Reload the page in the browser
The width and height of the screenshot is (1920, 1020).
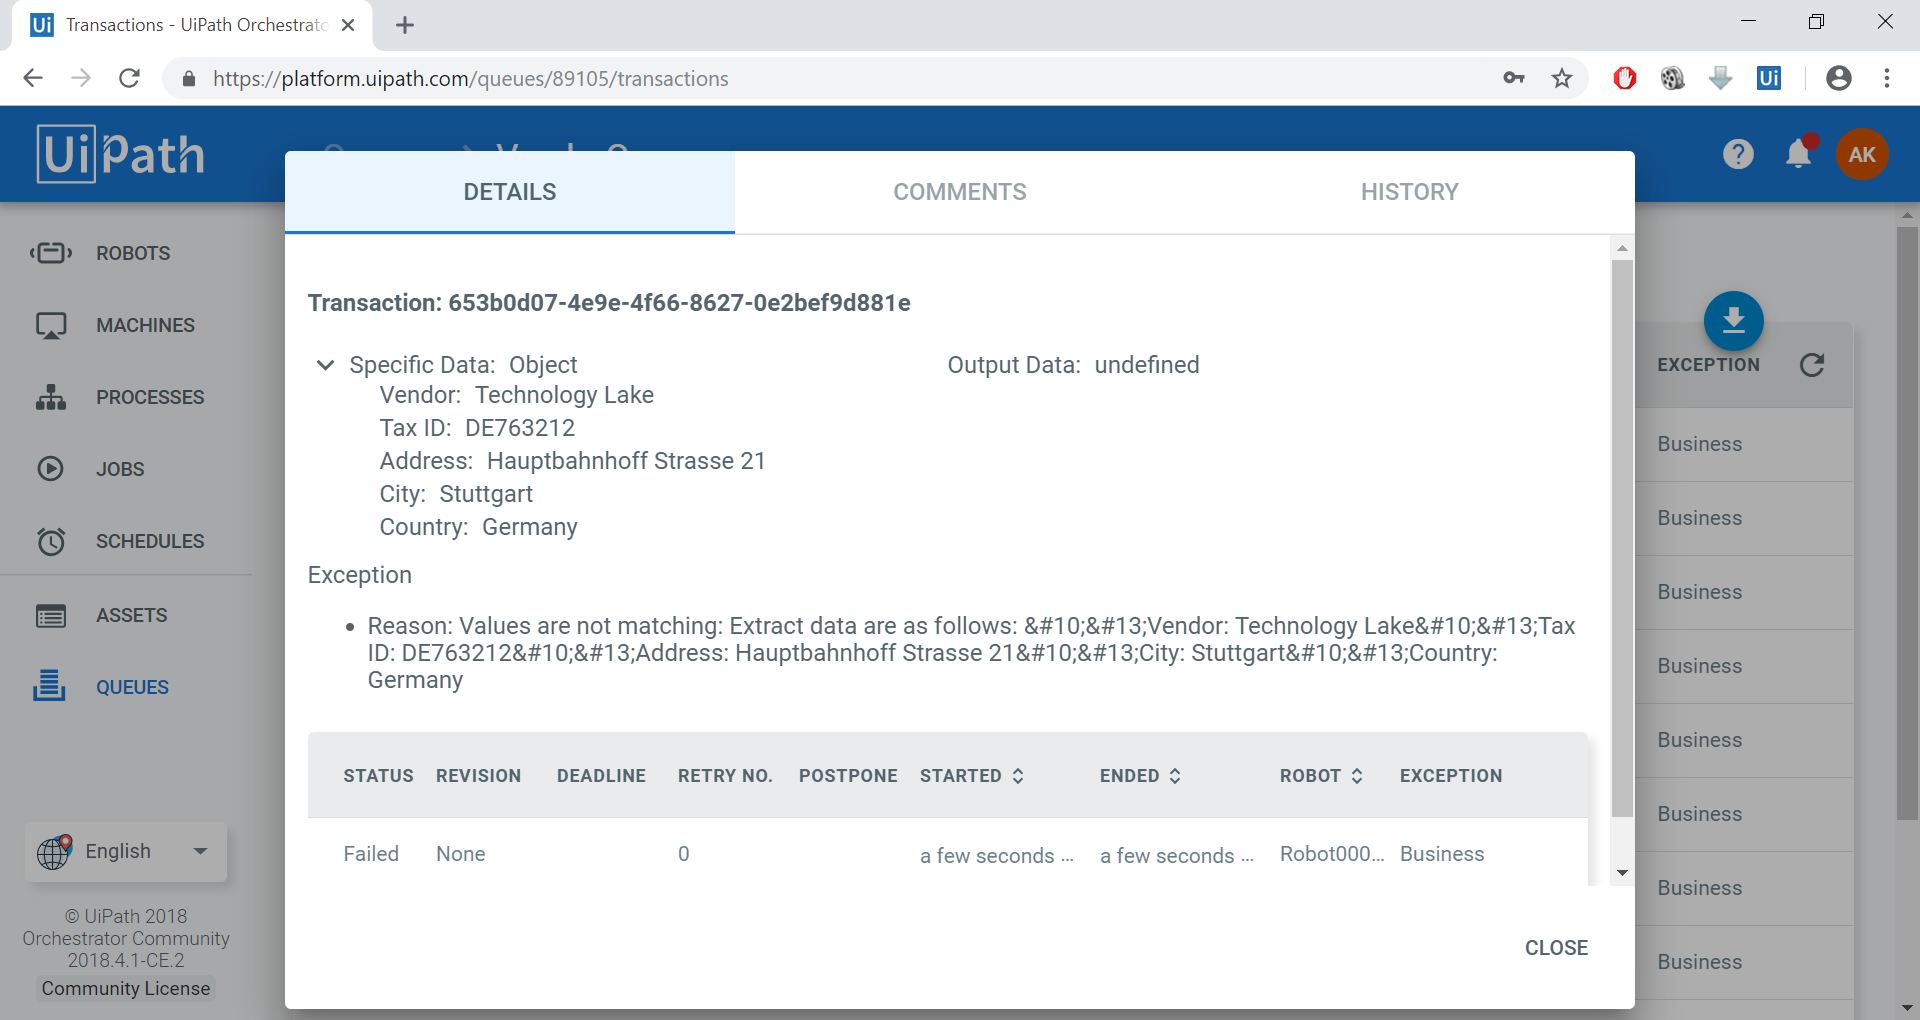pos(129,78)
